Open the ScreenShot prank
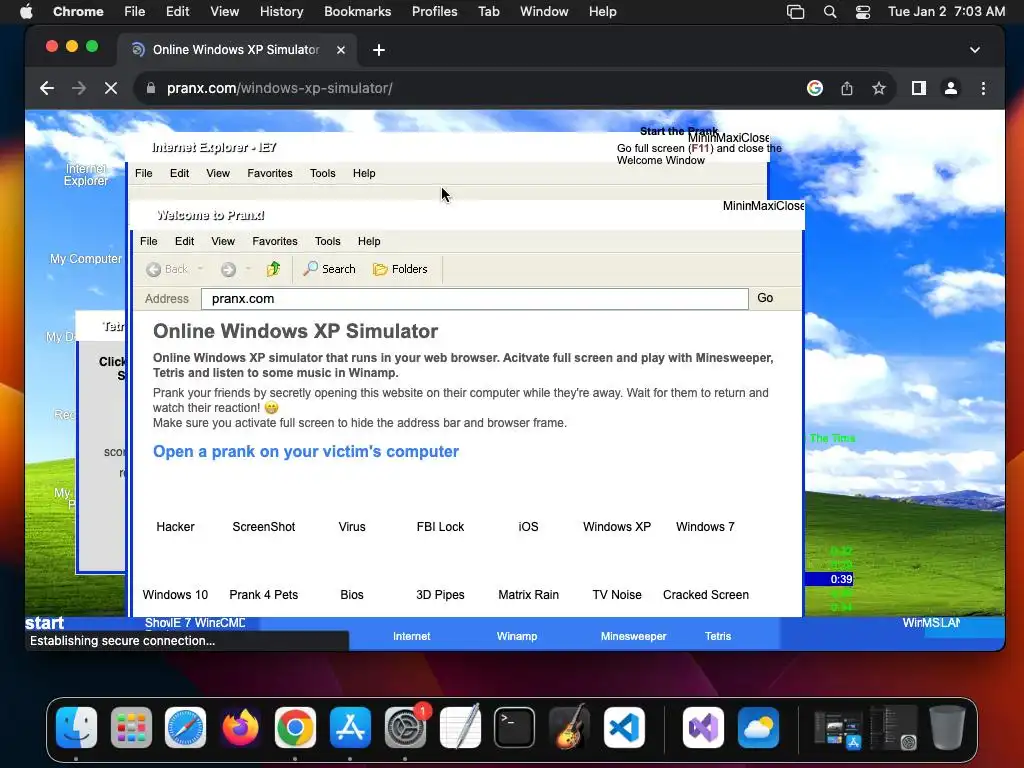This screenshot has width=1024, height=768. (x=264, y=527)
